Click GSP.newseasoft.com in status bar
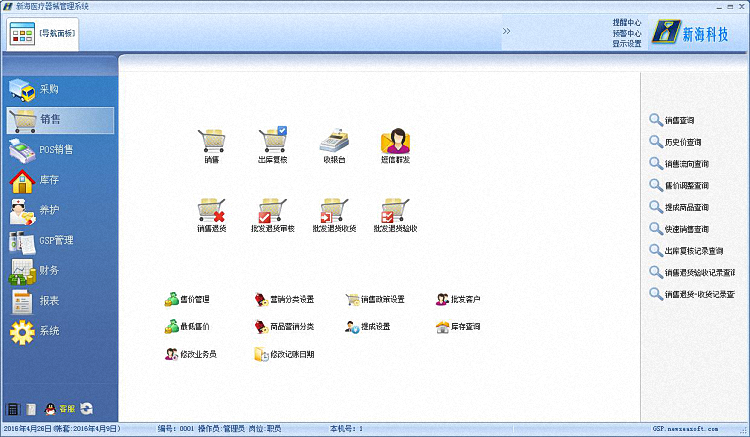The image size is (750, 437). tap(685, 429)
